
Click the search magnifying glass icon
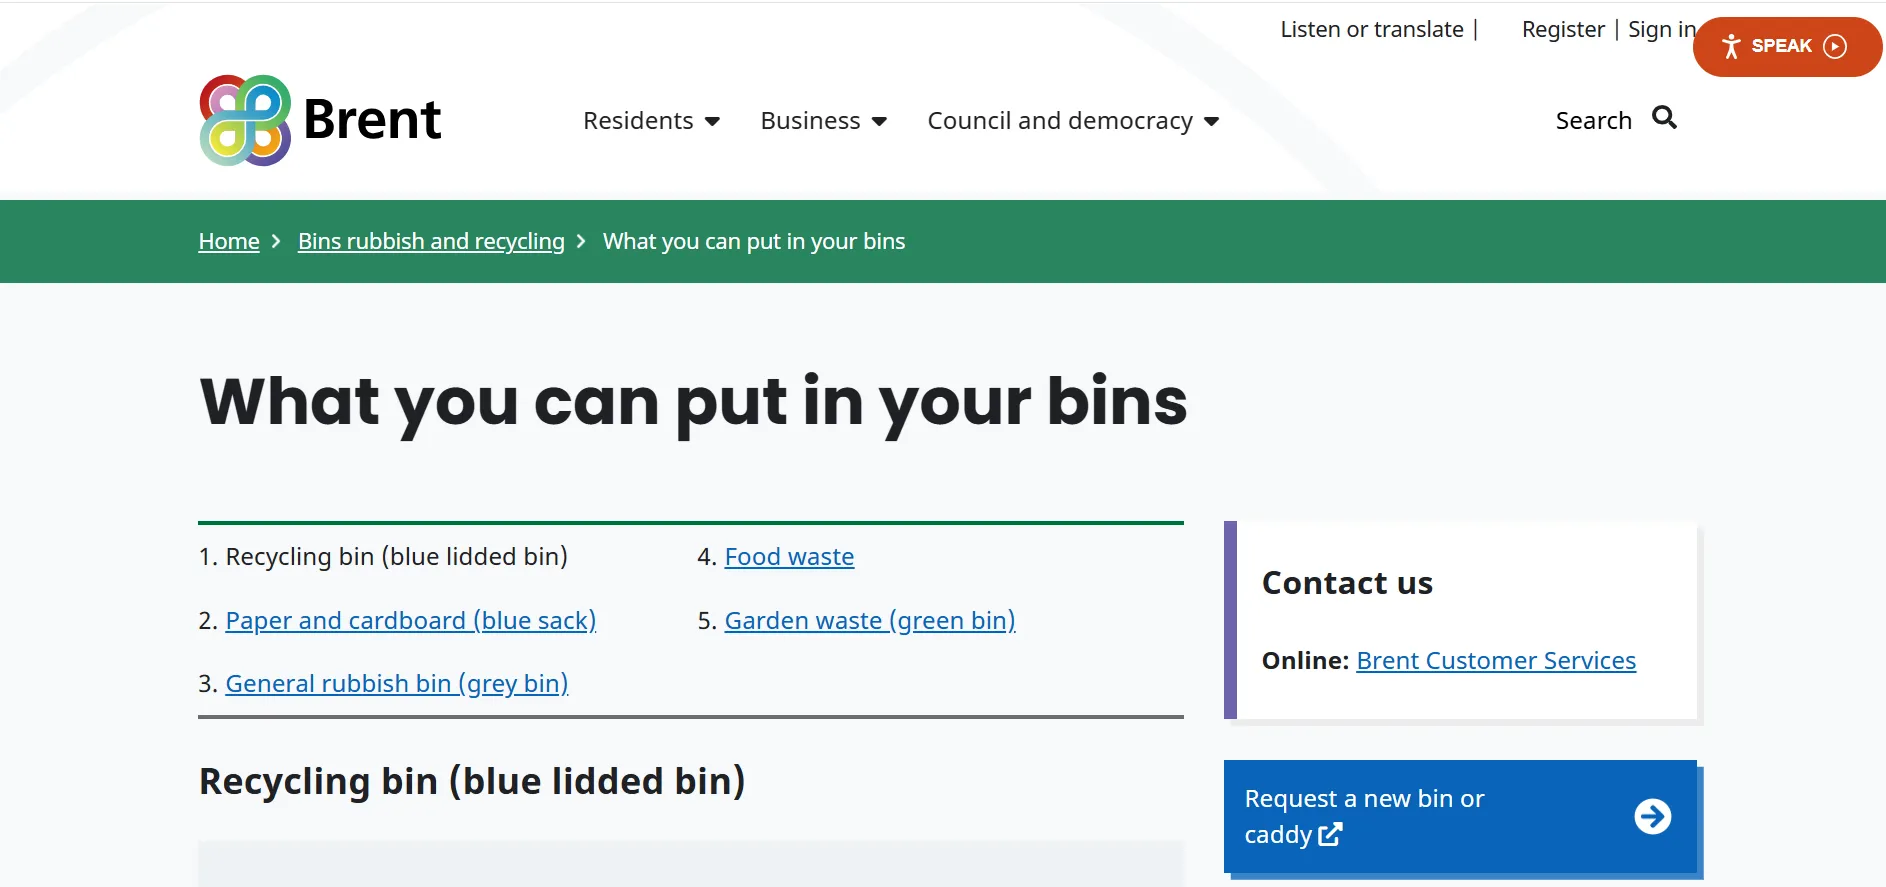pos(1664,118)
